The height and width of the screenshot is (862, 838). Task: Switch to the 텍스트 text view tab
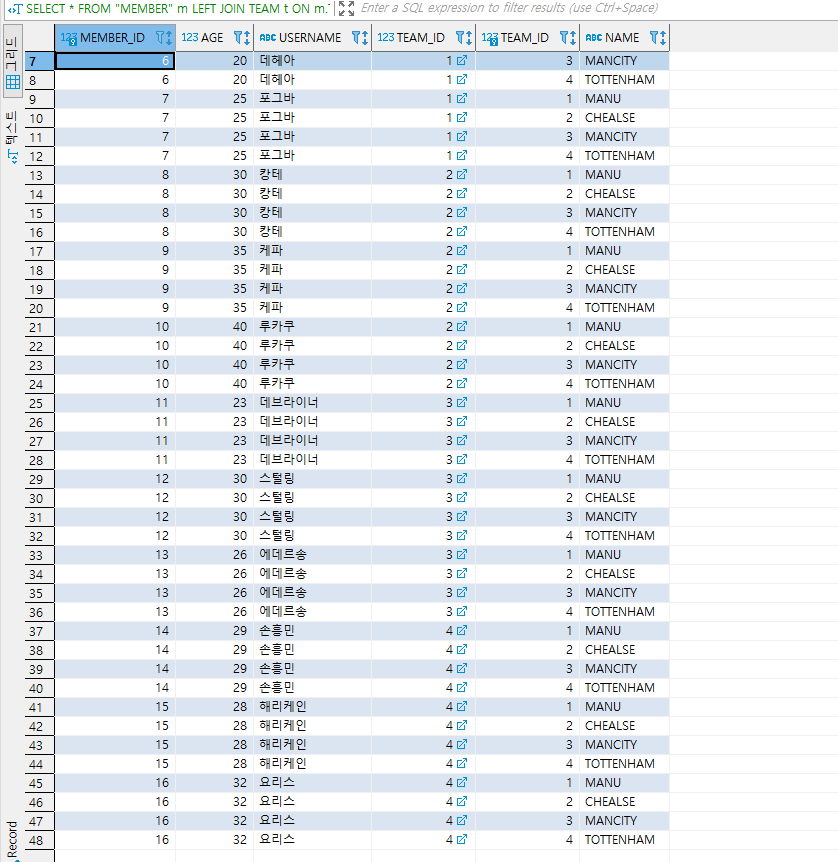coord(12,137)
